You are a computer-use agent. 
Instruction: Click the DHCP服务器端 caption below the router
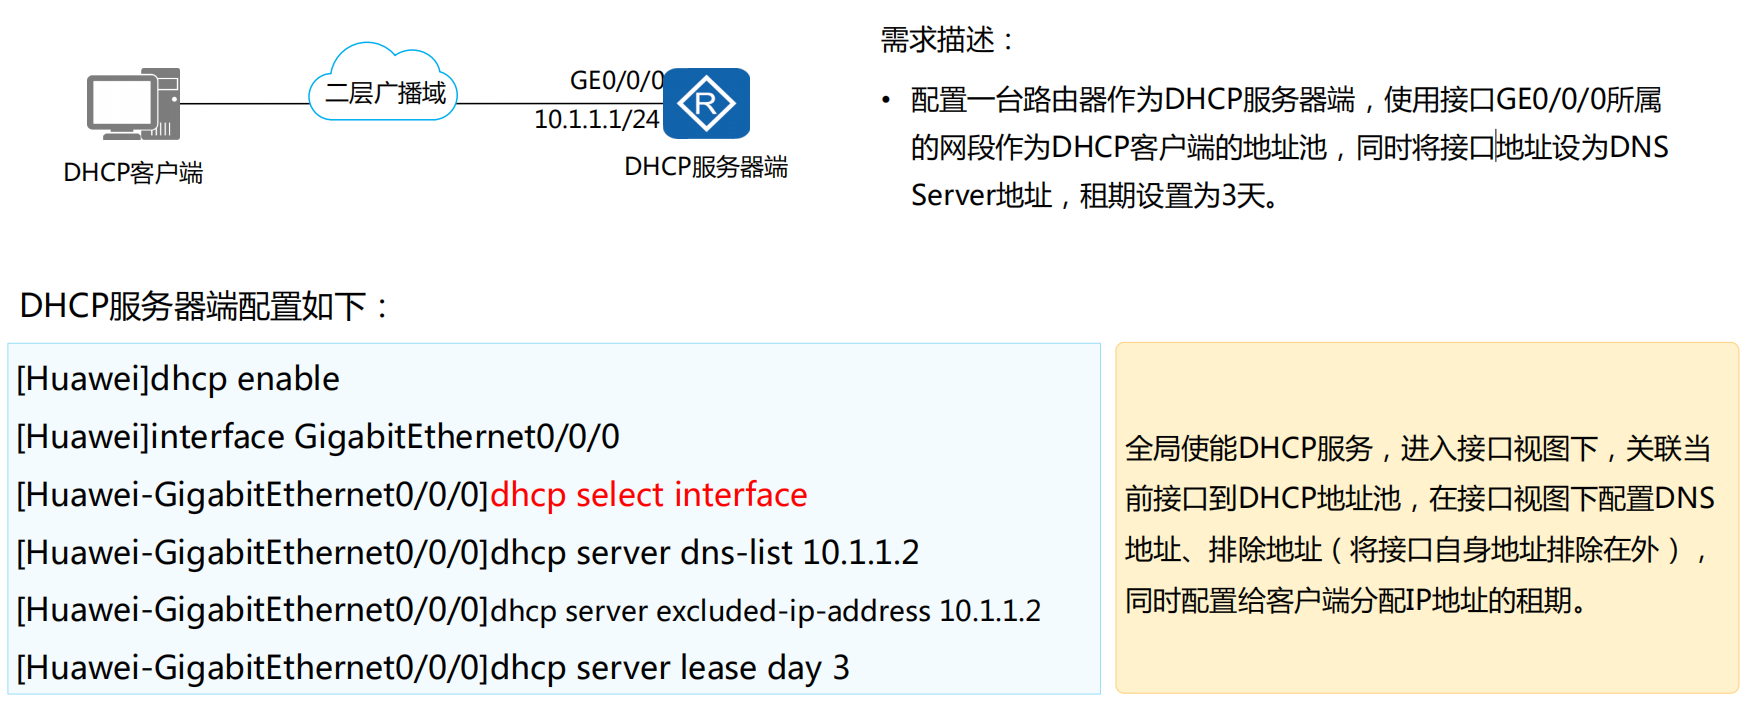click(706, 167)
